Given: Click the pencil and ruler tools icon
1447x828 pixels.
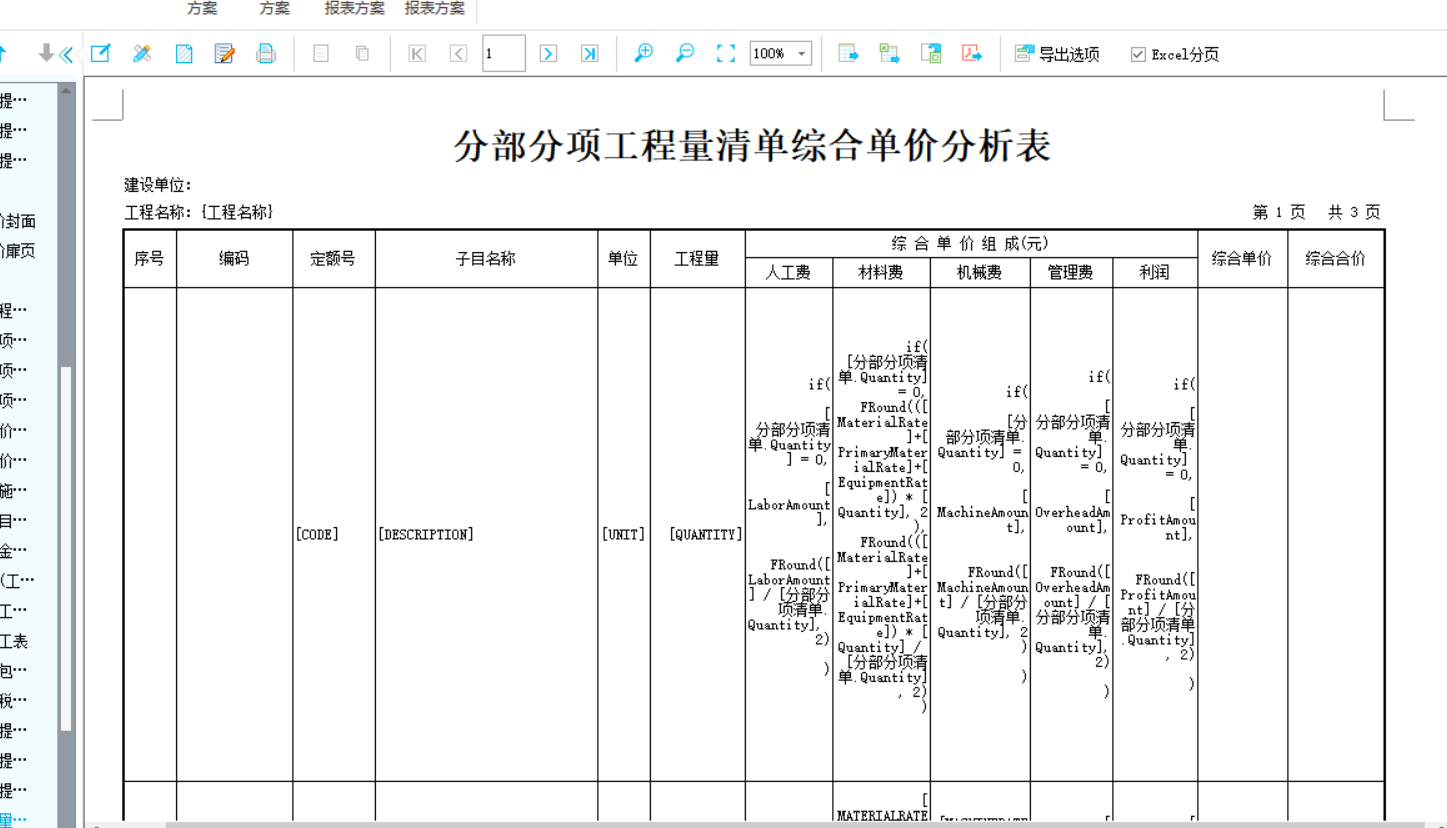Looking at the screenshot, I should click(142, 53).
